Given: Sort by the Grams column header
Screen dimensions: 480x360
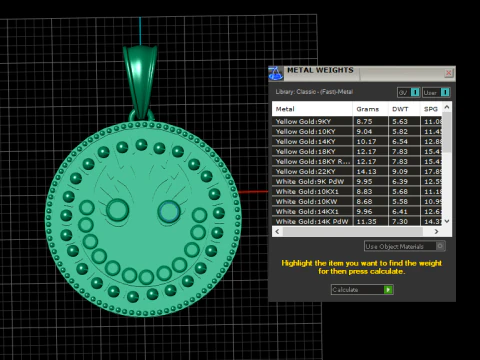Looking at the screenshot, I should 370,109.
